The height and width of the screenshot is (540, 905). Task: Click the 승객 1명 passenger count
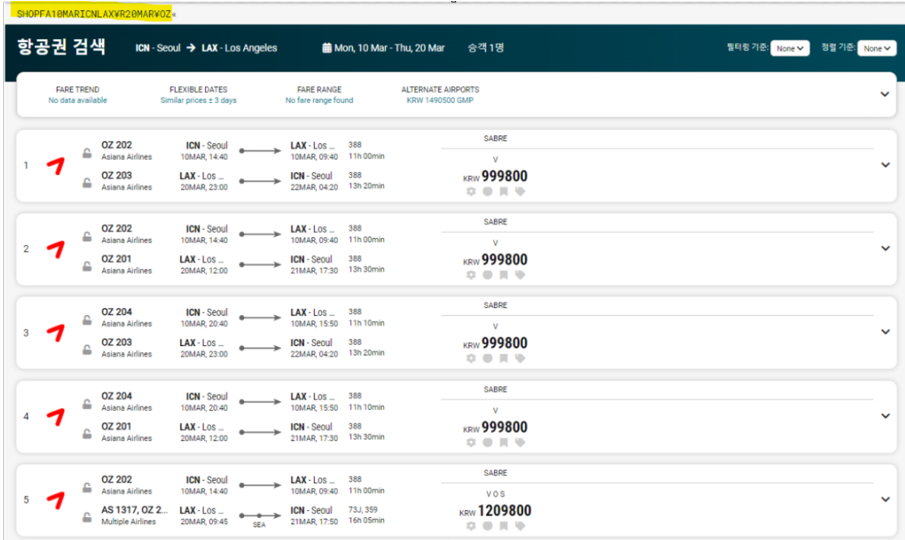[x=485, y=48]
